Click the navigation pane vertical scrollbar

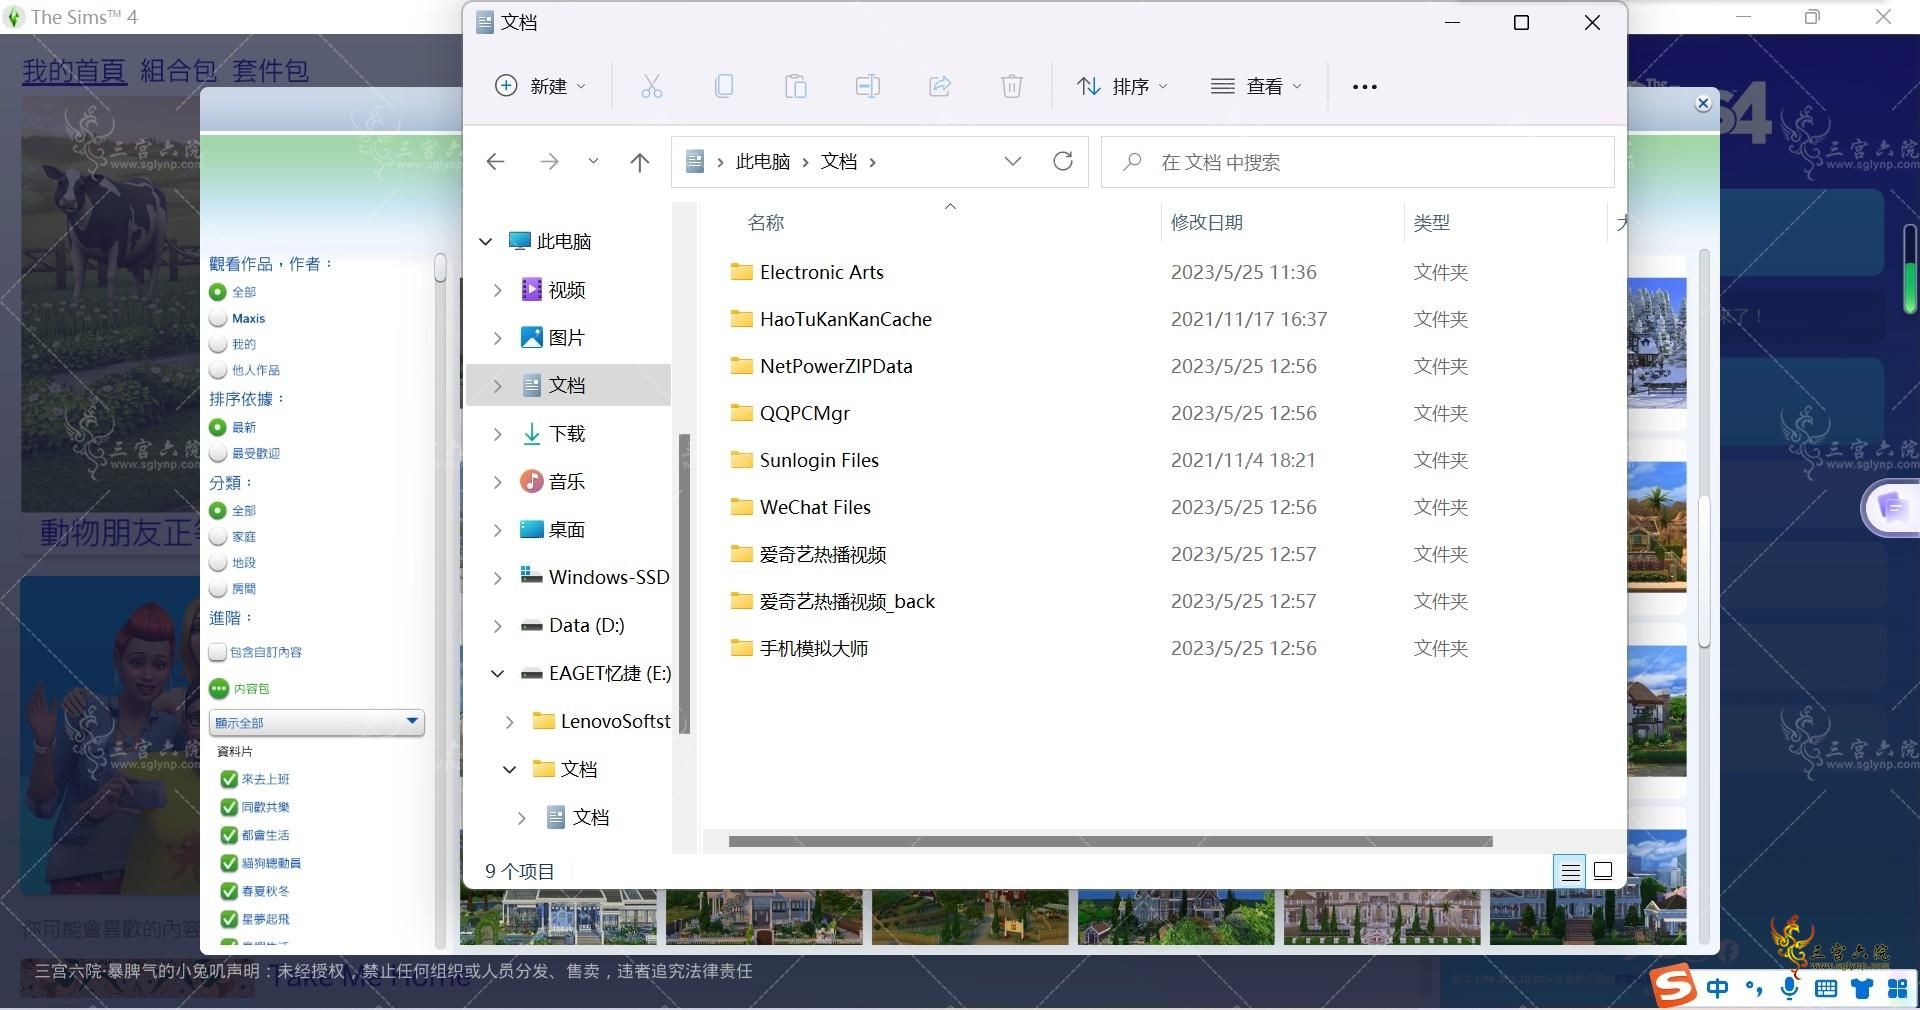(684, 583)
